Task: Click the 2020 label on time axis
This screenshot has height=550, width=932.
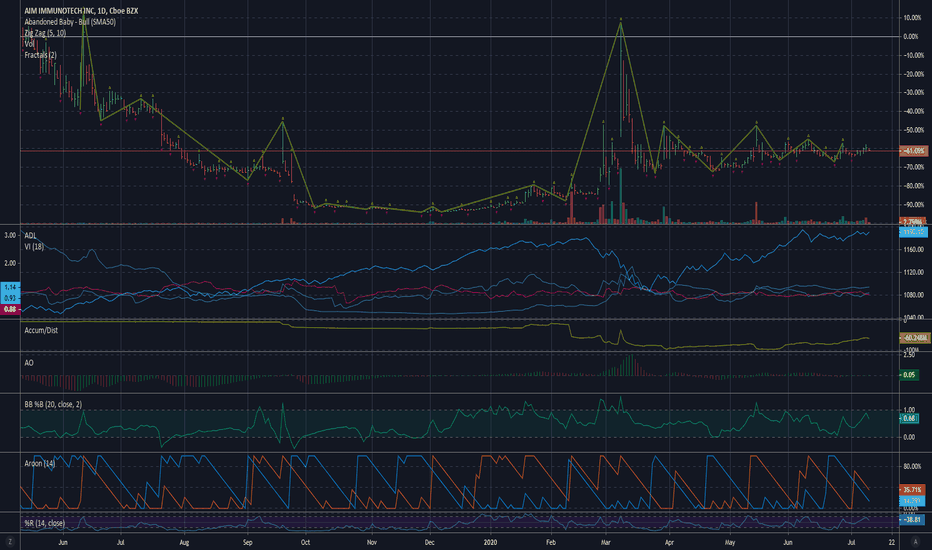Action: click(x=490, y=542)
